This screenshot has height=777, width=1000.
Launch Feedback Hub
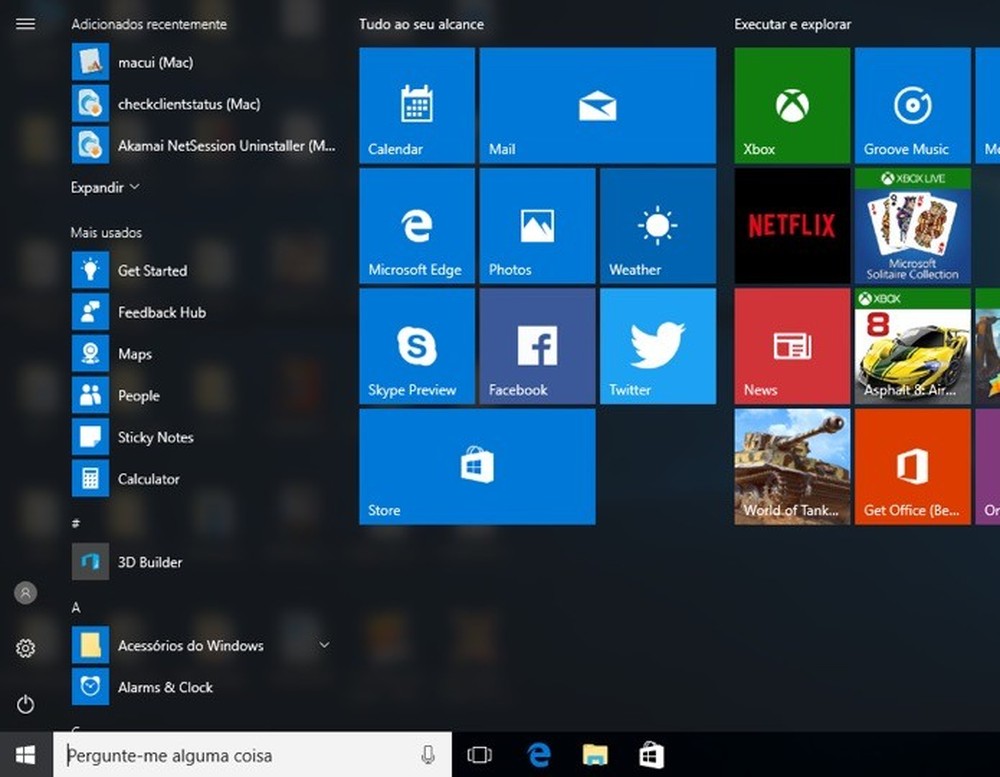163,312
